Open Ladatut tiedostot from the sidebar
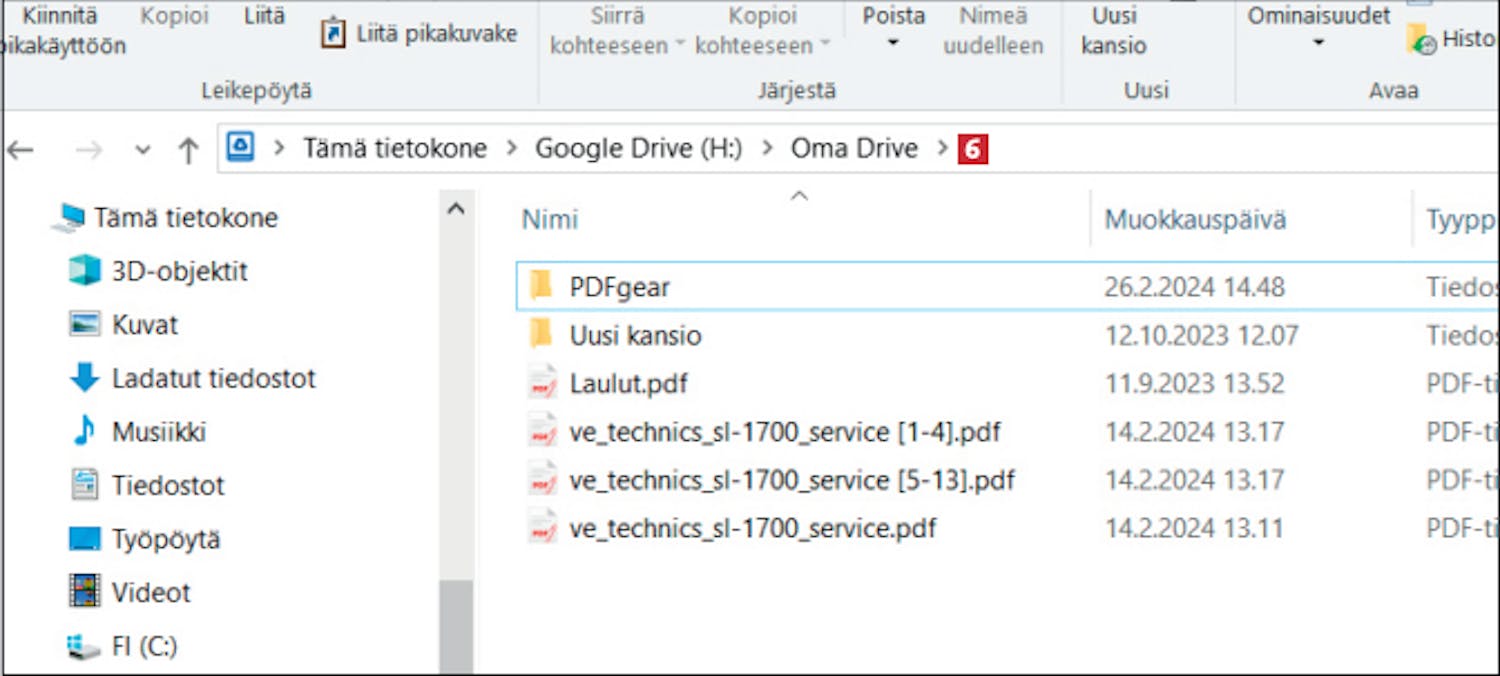 pyautogui.click(x=213, y=378)
